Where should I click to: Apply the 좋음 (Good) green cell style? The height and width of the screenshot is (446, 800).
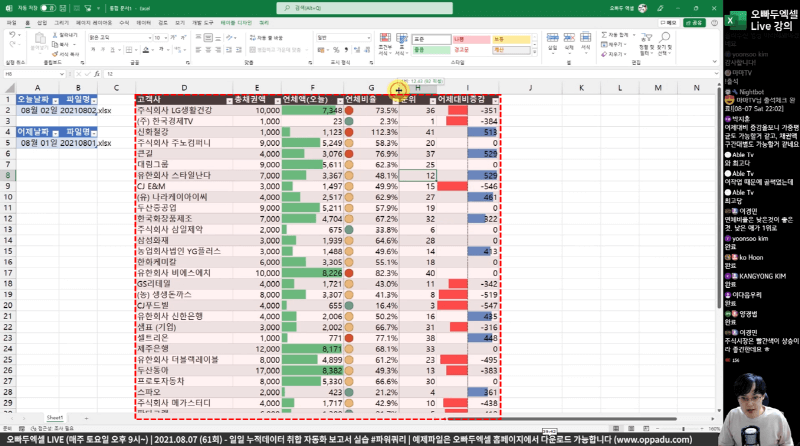(x=431, y=50)
